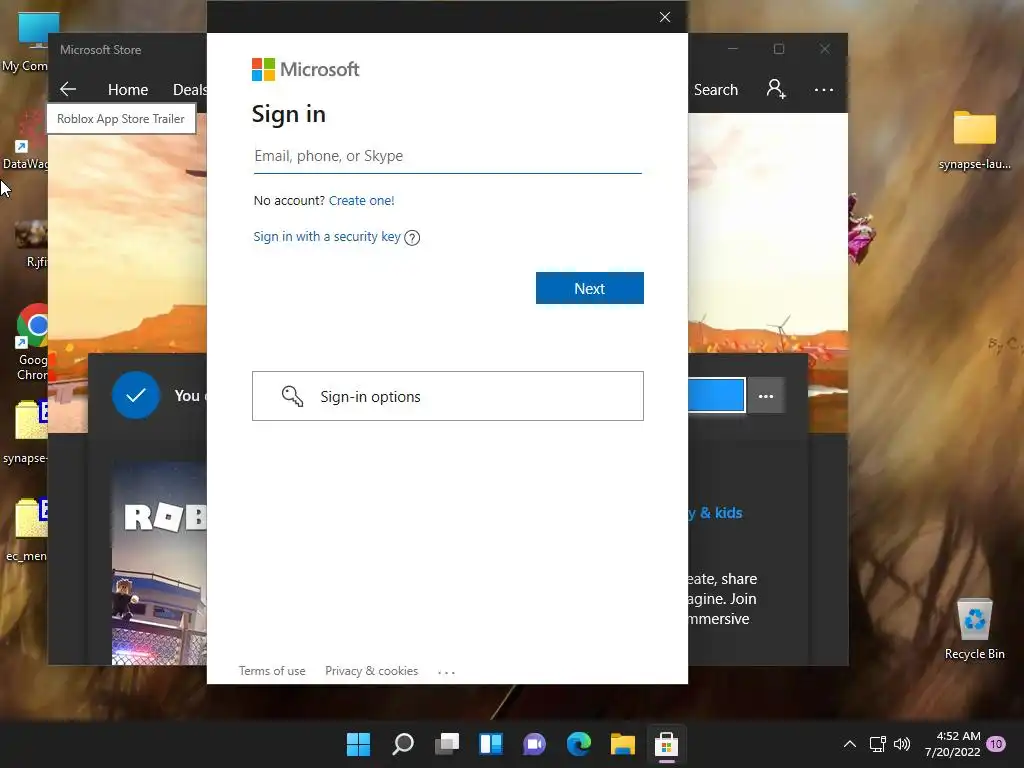Viewport: 1024px width, 768px height.
Task: Open volume tray icon
Action: [902, 744]
